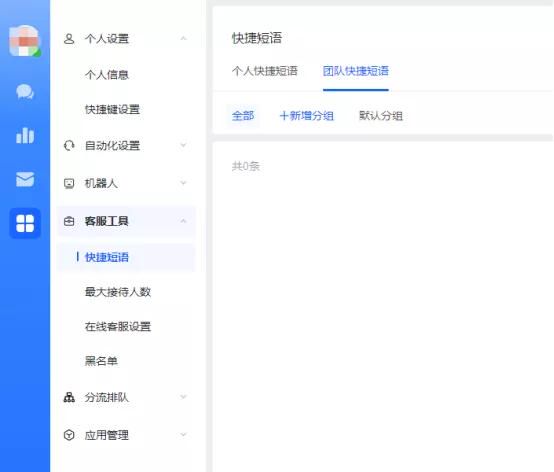Open 最大接待人数 in the sidebar menu
The image size is (554, 472).
coord(118,292)
